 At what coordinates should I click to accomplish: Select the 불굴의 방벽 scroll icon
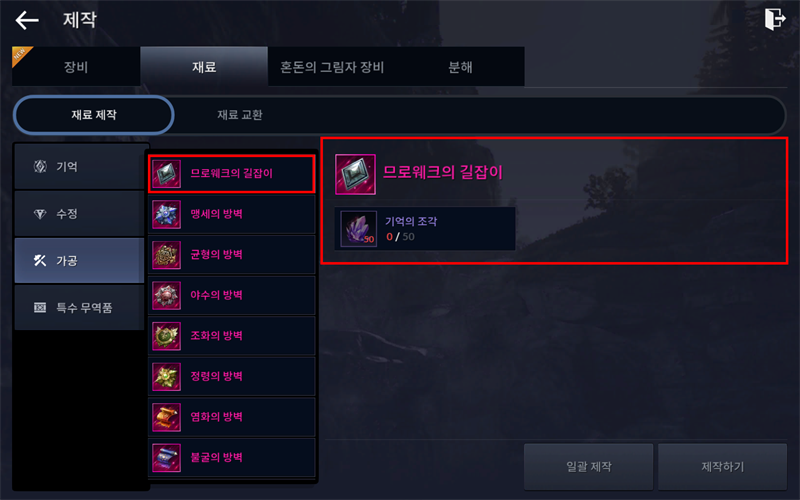166,458
